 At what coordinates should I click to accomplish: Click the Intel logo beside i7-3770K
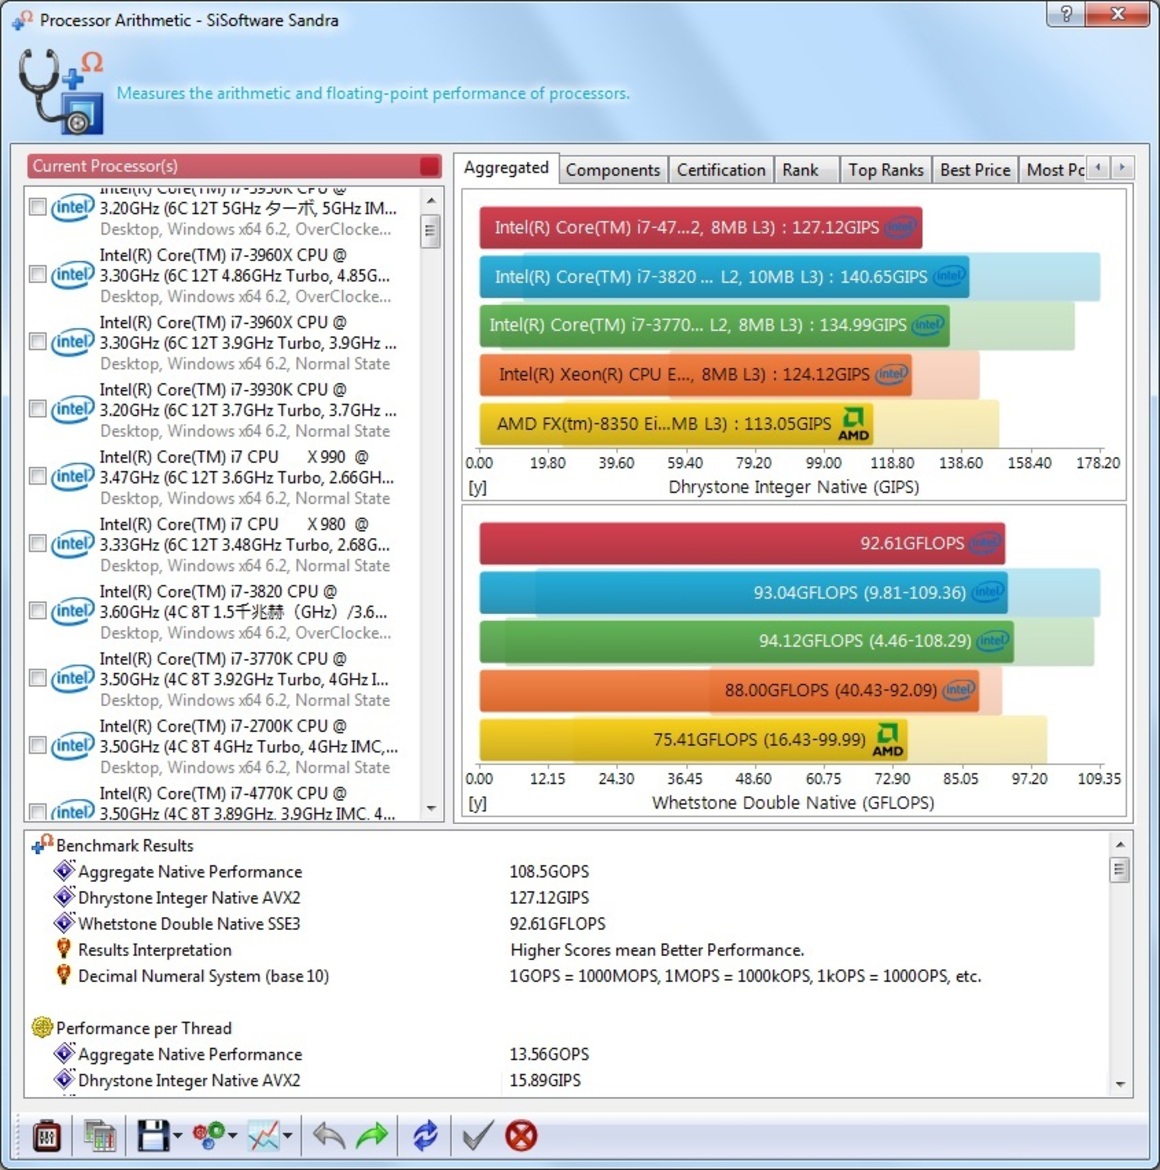point(72,679)
